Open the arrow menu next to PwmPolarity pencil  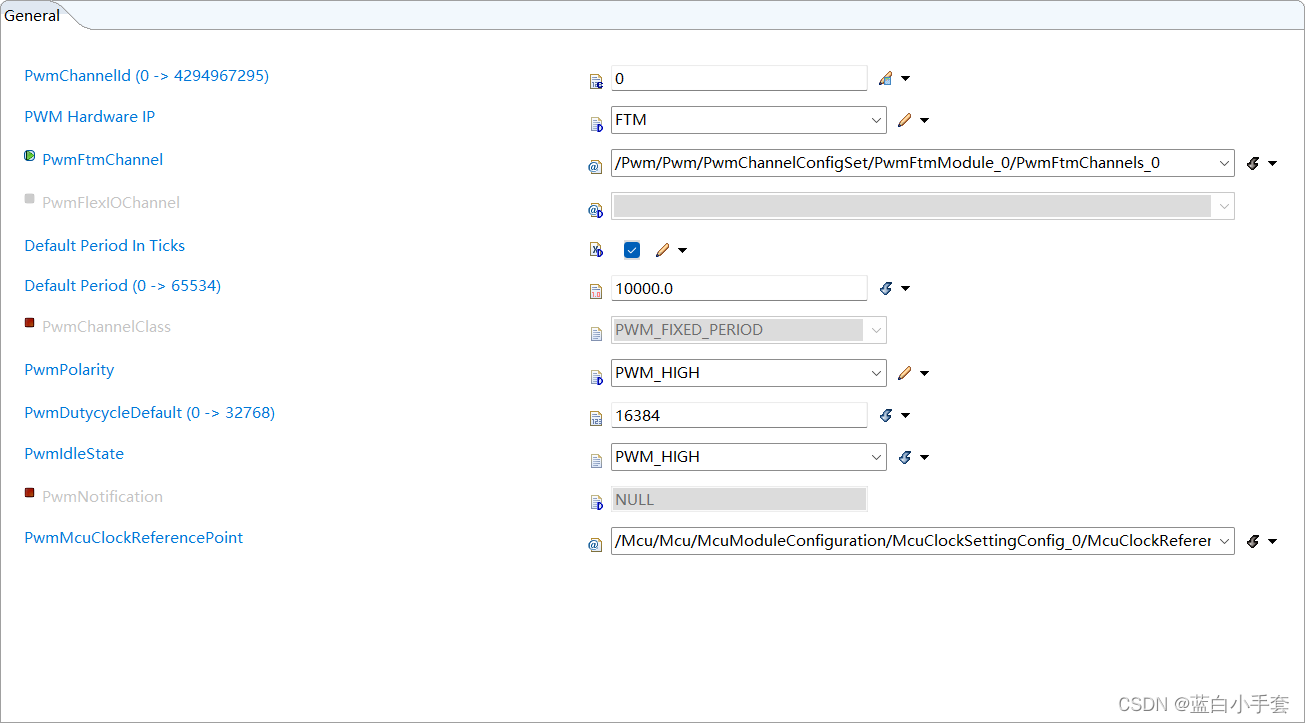[924, 373]
